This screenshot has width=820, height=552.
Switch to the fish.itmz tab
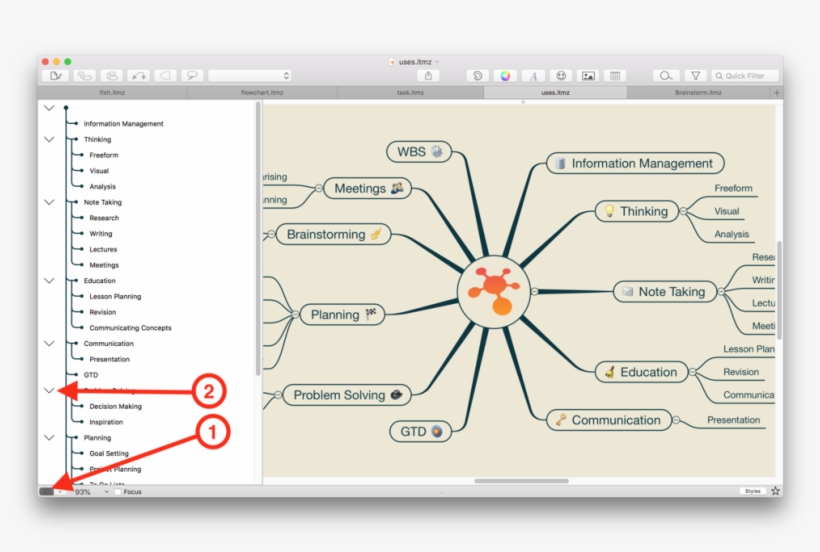click(112, 93)
